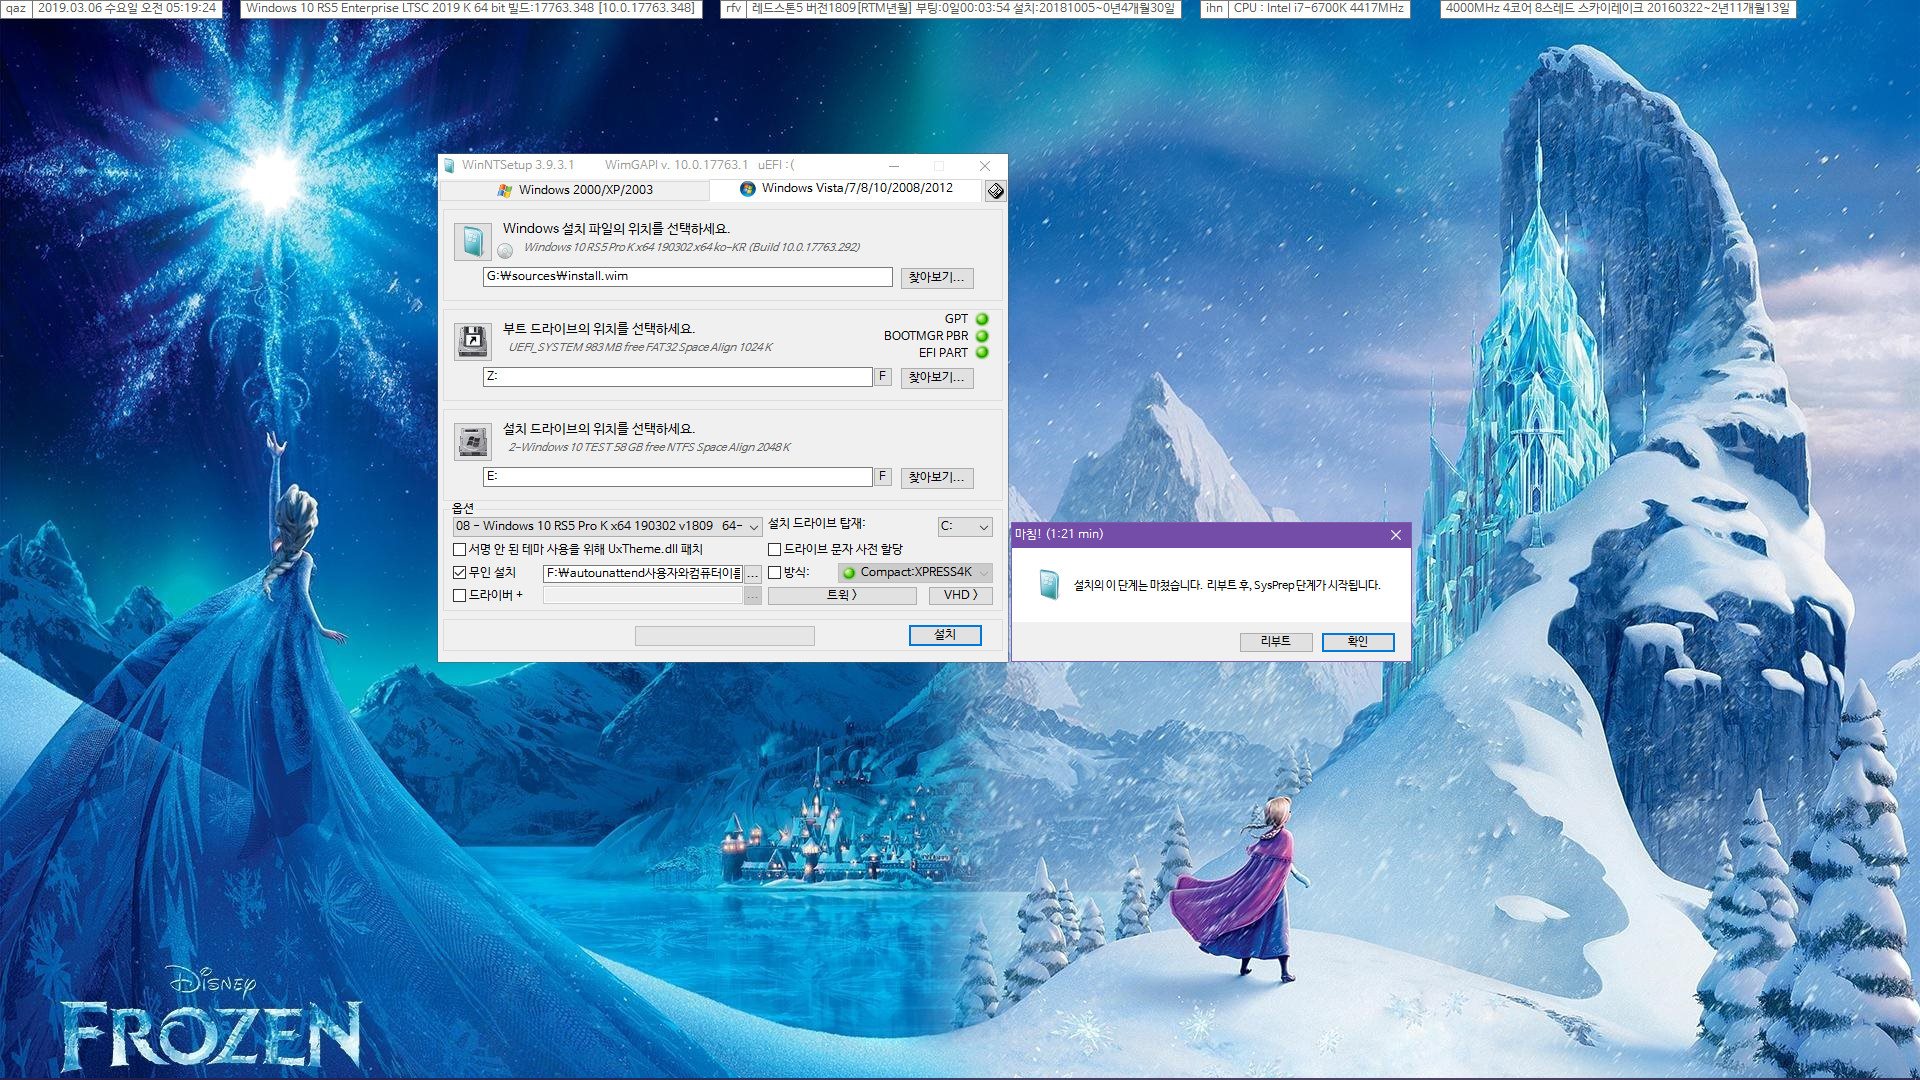Click the date and time desktop gadget
The image size is (1920, 1080).
127,8
